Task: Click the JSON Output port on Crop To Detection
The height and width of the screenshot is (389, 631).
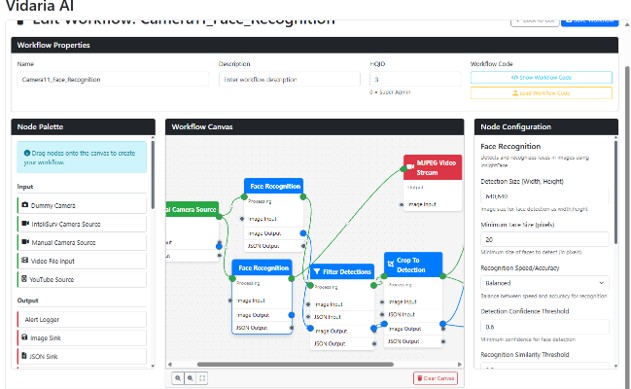Action: [x=443, y=342]
